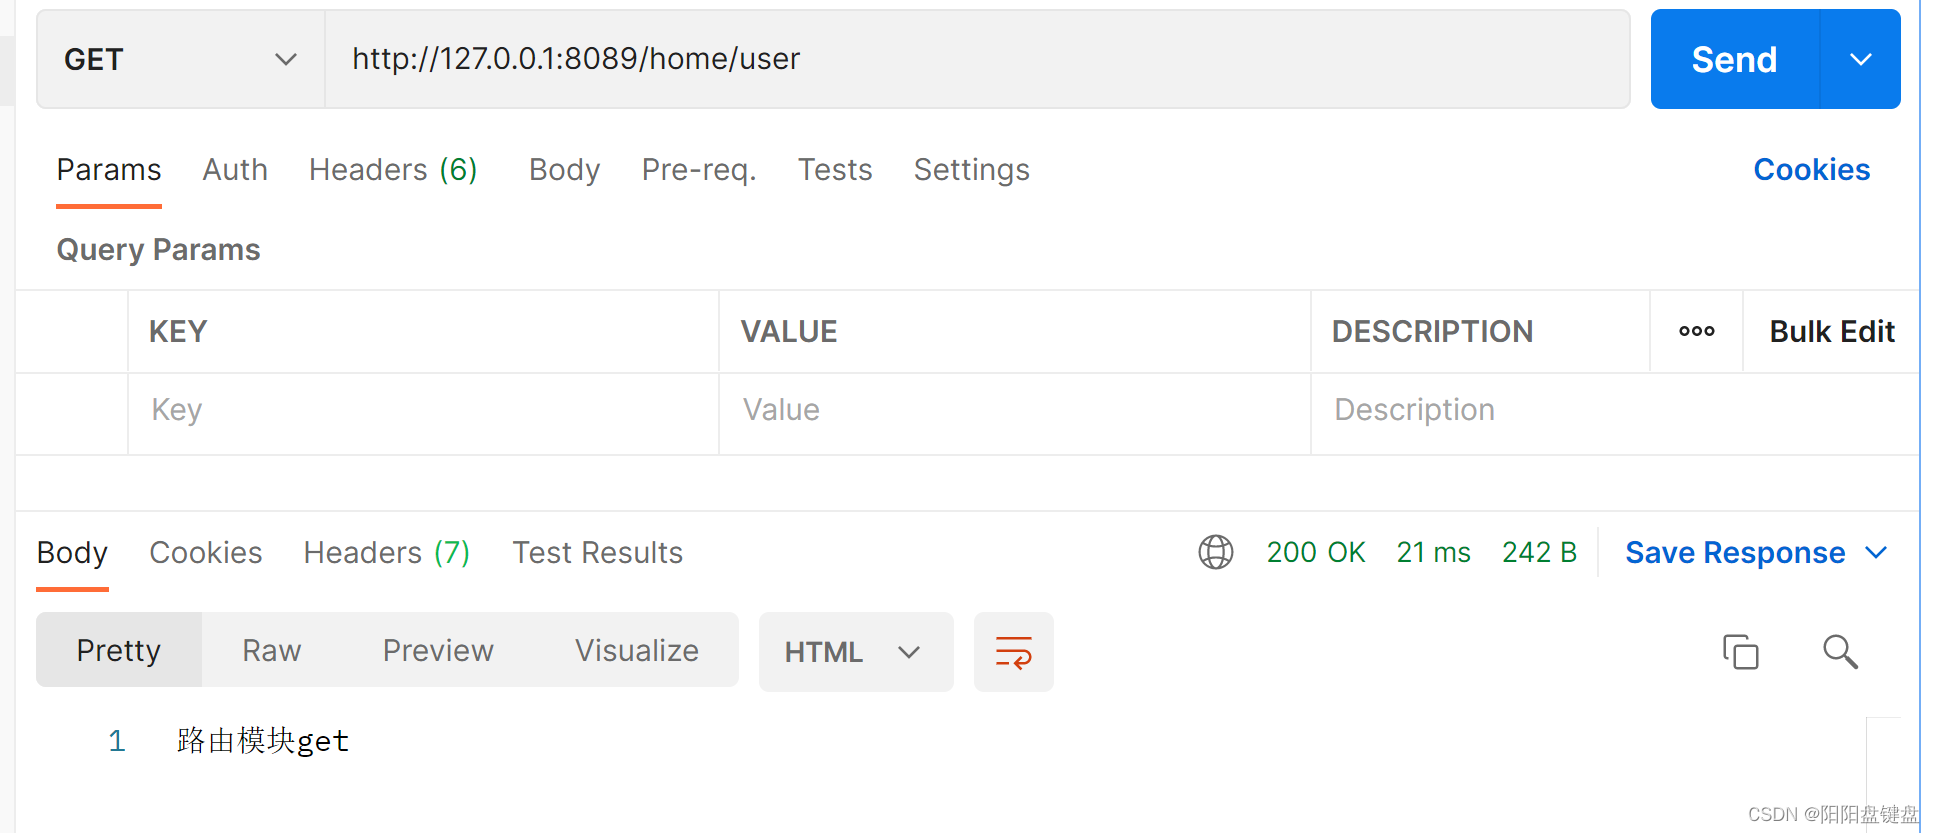Open the request Headers (6) tab
Viewport: 1935px width, 833px height.
click(393, 169)
